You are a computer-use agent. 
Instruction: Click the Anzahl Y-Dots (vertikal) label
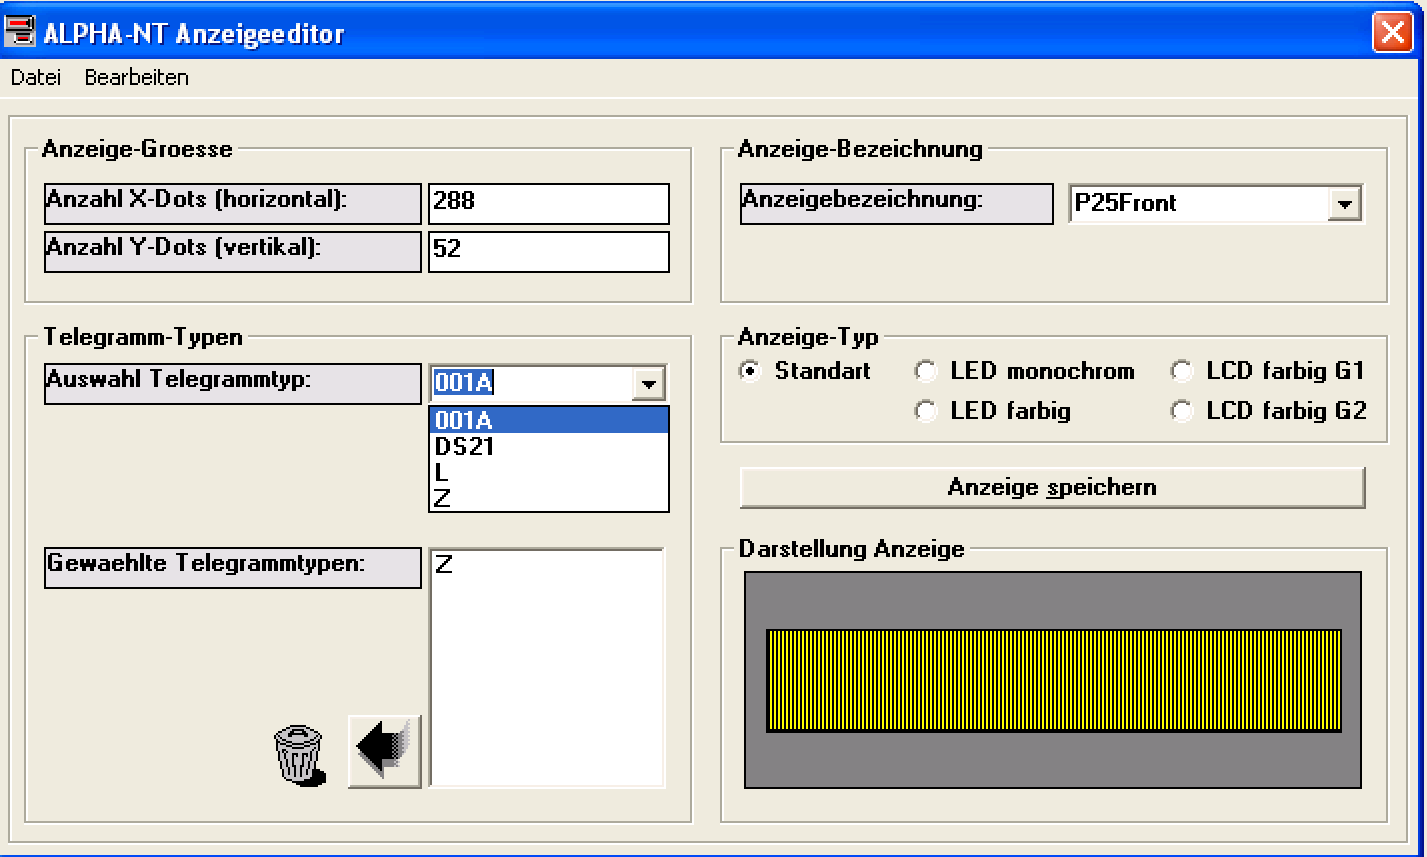click(233, 251)
